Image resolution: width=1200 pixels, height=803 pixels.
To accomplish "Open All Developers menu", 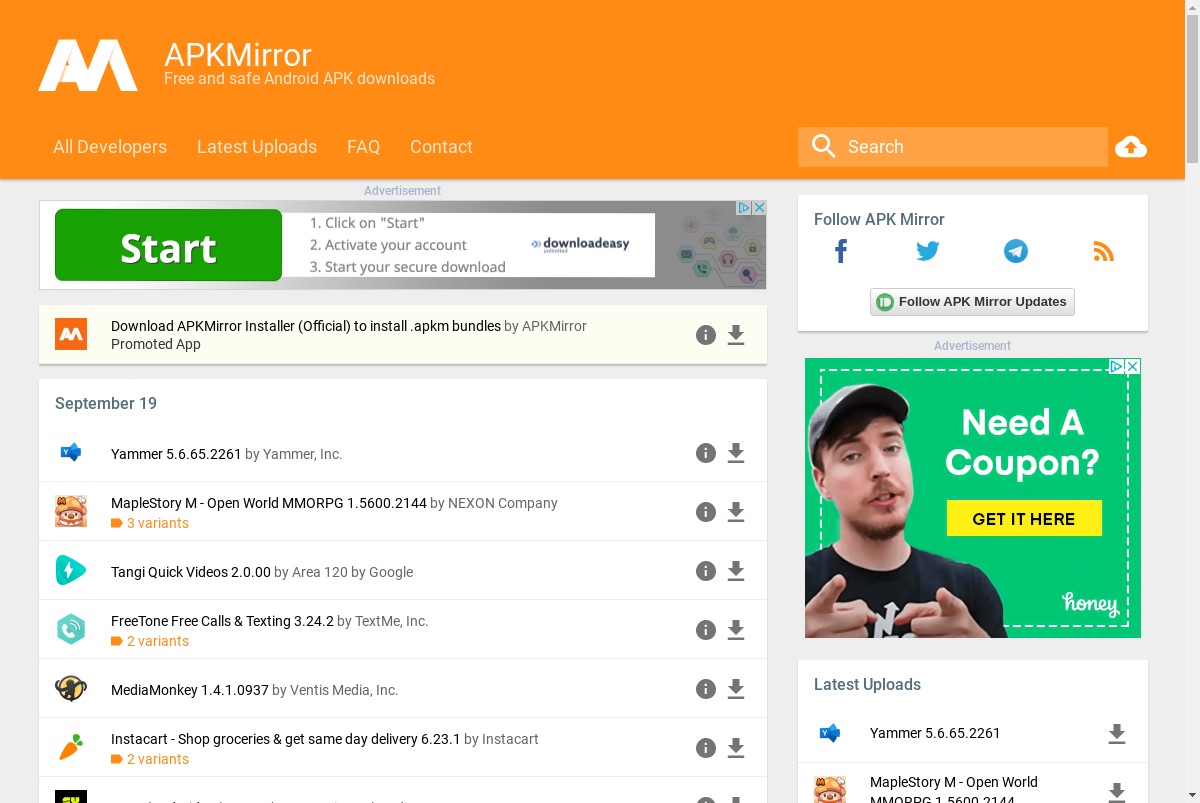I will pyautogui.click(x=110, y=147).
